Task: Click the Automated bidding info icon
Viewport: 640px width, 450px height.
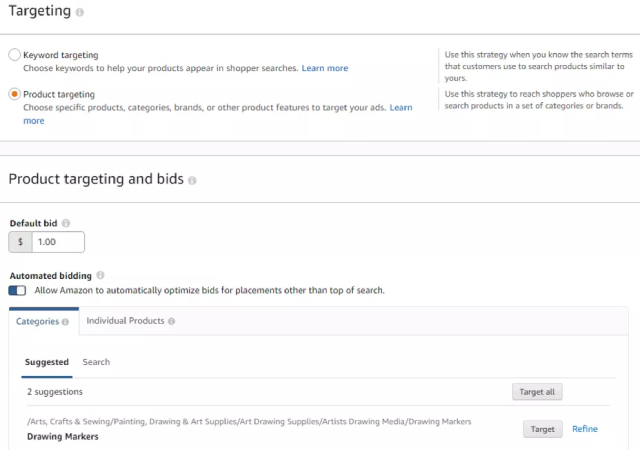Action: (x=100, y=275)
